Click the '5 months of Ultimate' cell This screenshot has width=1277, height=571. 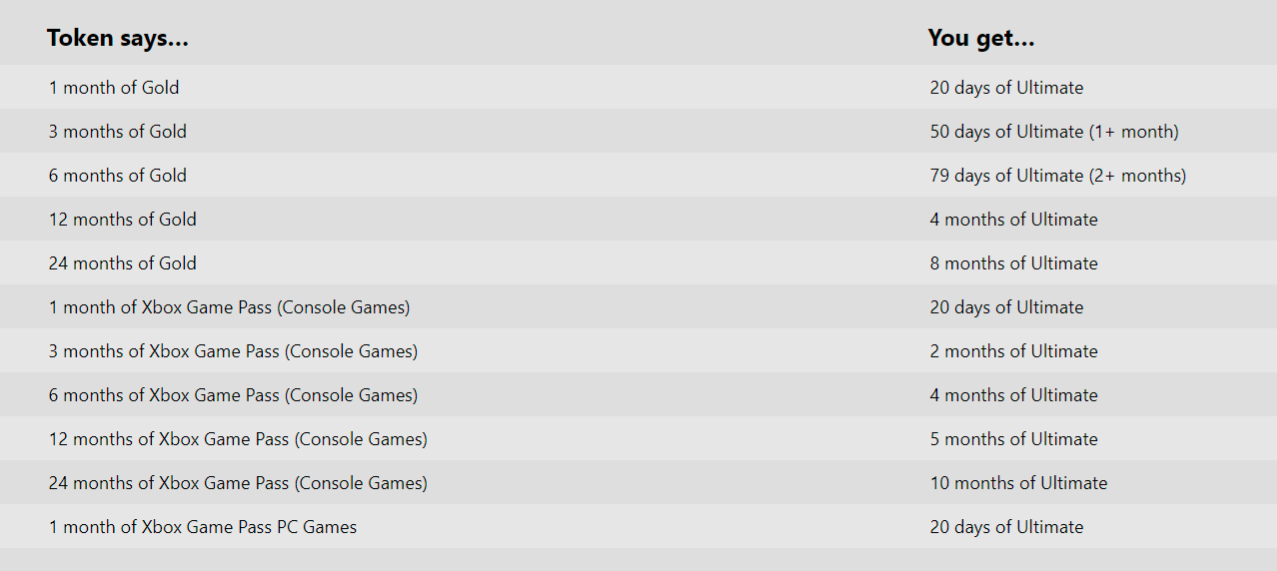pos(1013,439)
